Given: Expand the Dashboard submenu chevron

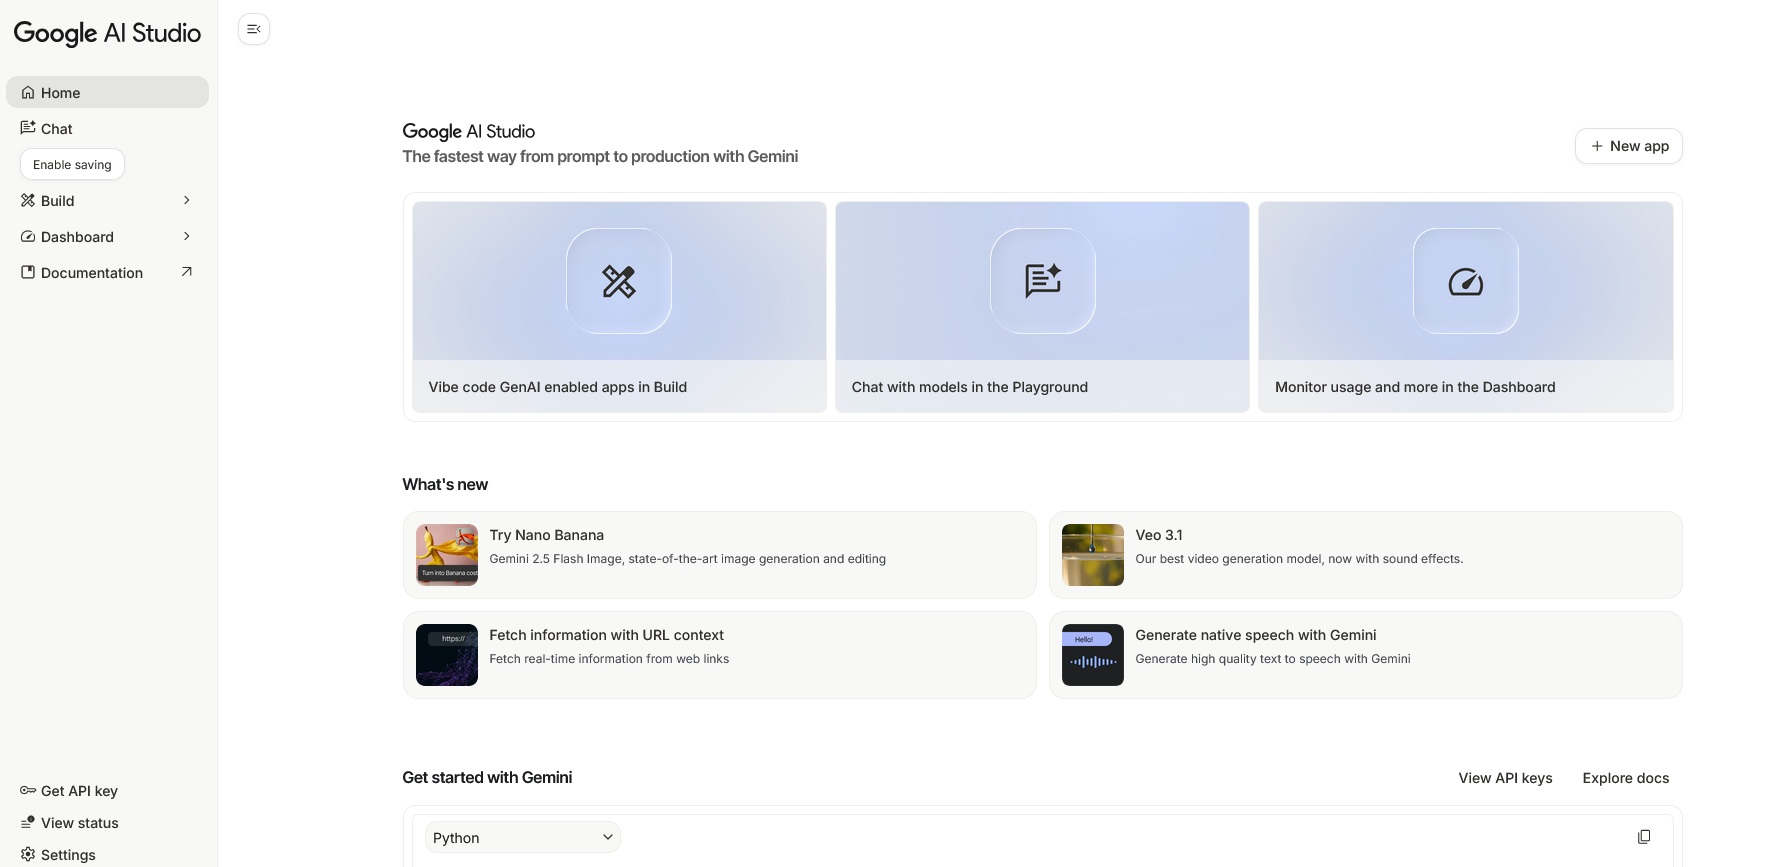Looking at the screenshot, I should [186, 237].
